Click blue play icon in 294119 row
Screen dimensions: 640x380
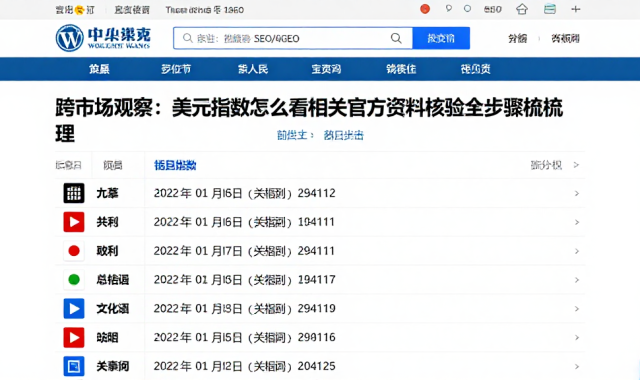74,309
